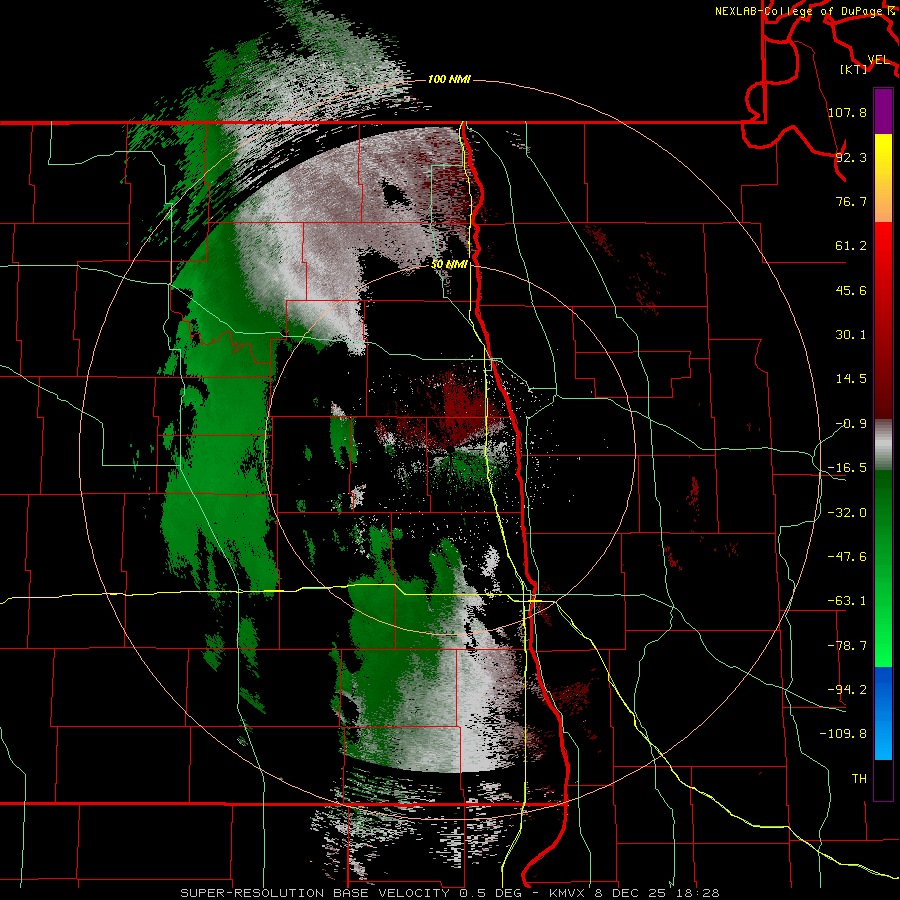Click the 45.6 velocity scale label
900x900 pixels.
(851, 290)
